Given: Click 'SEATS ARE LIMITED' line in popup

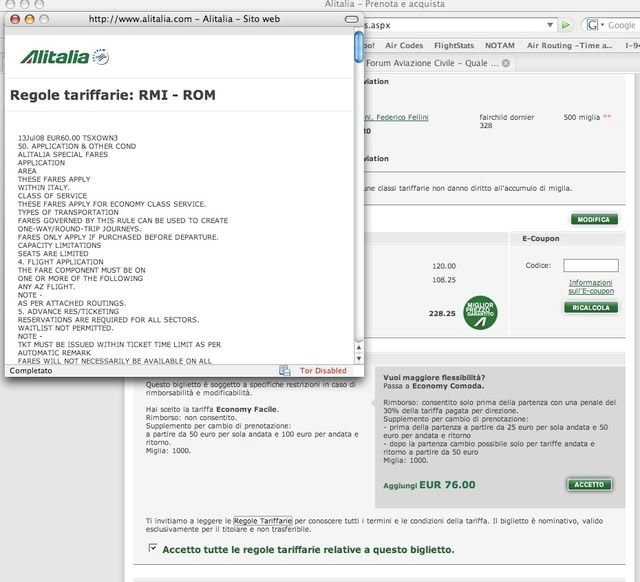Looking at the screenshot, I should coord(53,253).
